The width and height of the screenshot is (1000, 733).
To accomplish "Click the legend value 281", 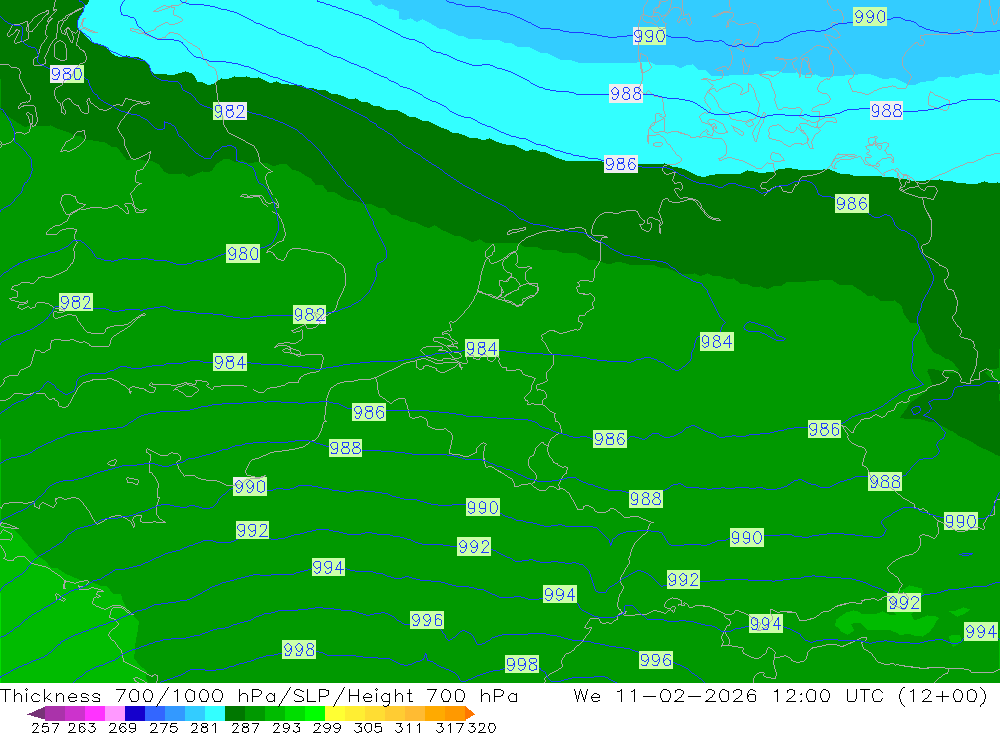I will pos(204,727).
